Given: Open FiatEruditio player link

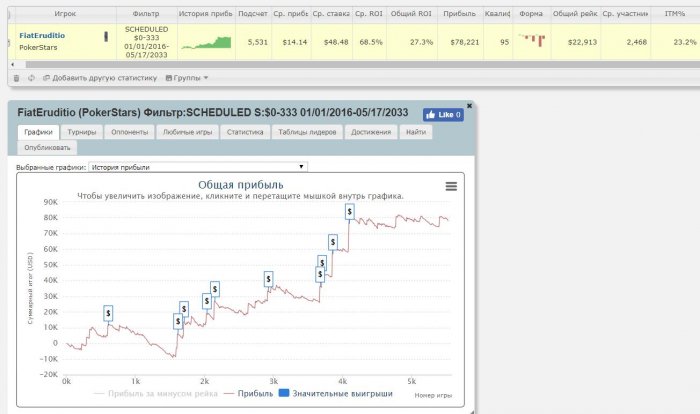Looking at the screenshot, I should (42, 35).
